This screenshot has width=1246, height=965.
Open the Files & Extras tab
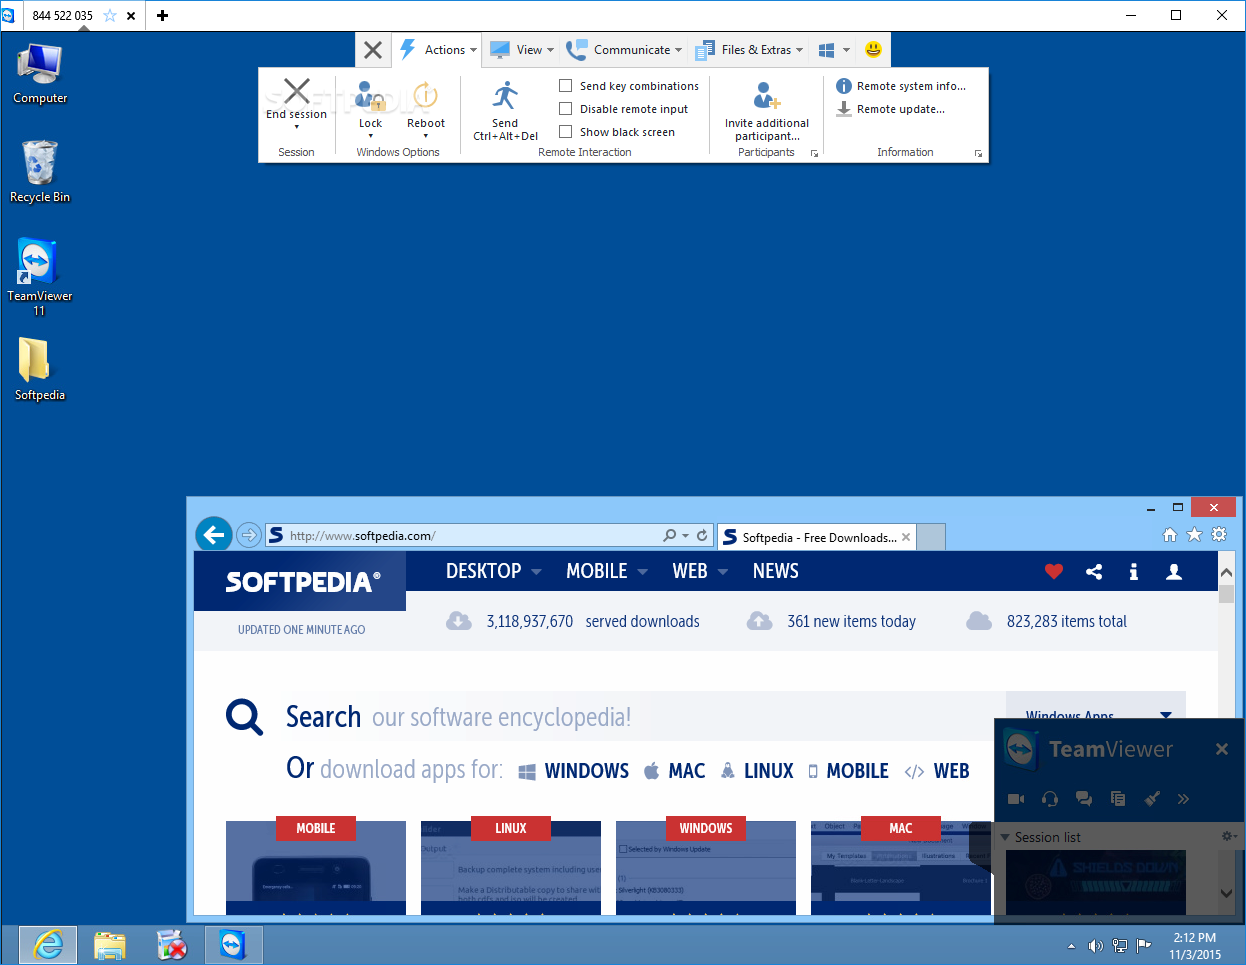[x=749, y=50]
